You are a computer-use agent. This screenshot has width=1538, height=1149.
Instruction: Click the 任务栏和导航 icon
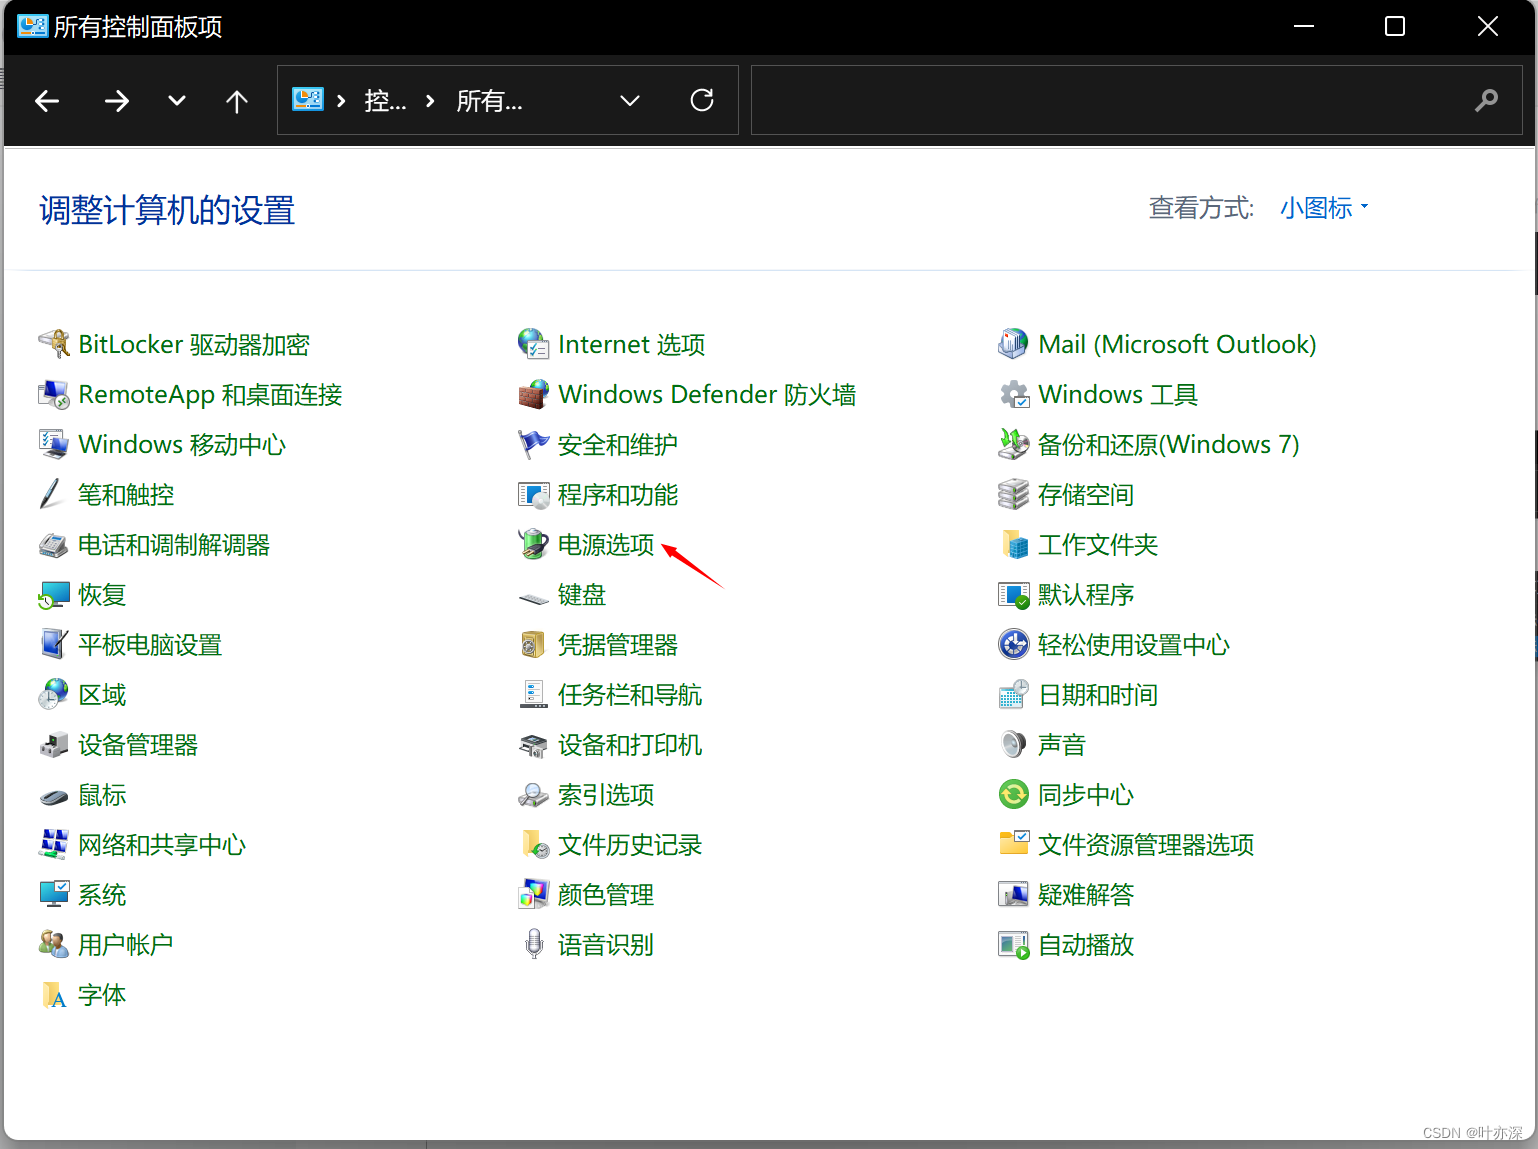[x=533, y=694]
